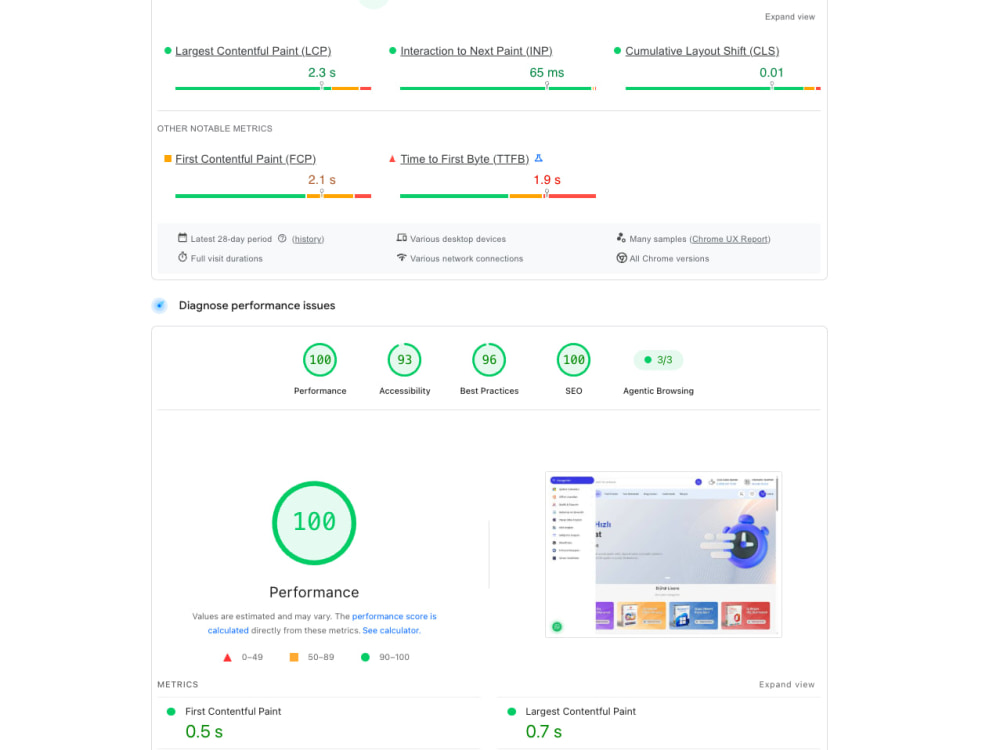The width and height of the screenshot is (1000, 750).
Task: Open the Largest Contentful Paint (LCP) link
Action: pyautogui.click(x=253, y=51)
